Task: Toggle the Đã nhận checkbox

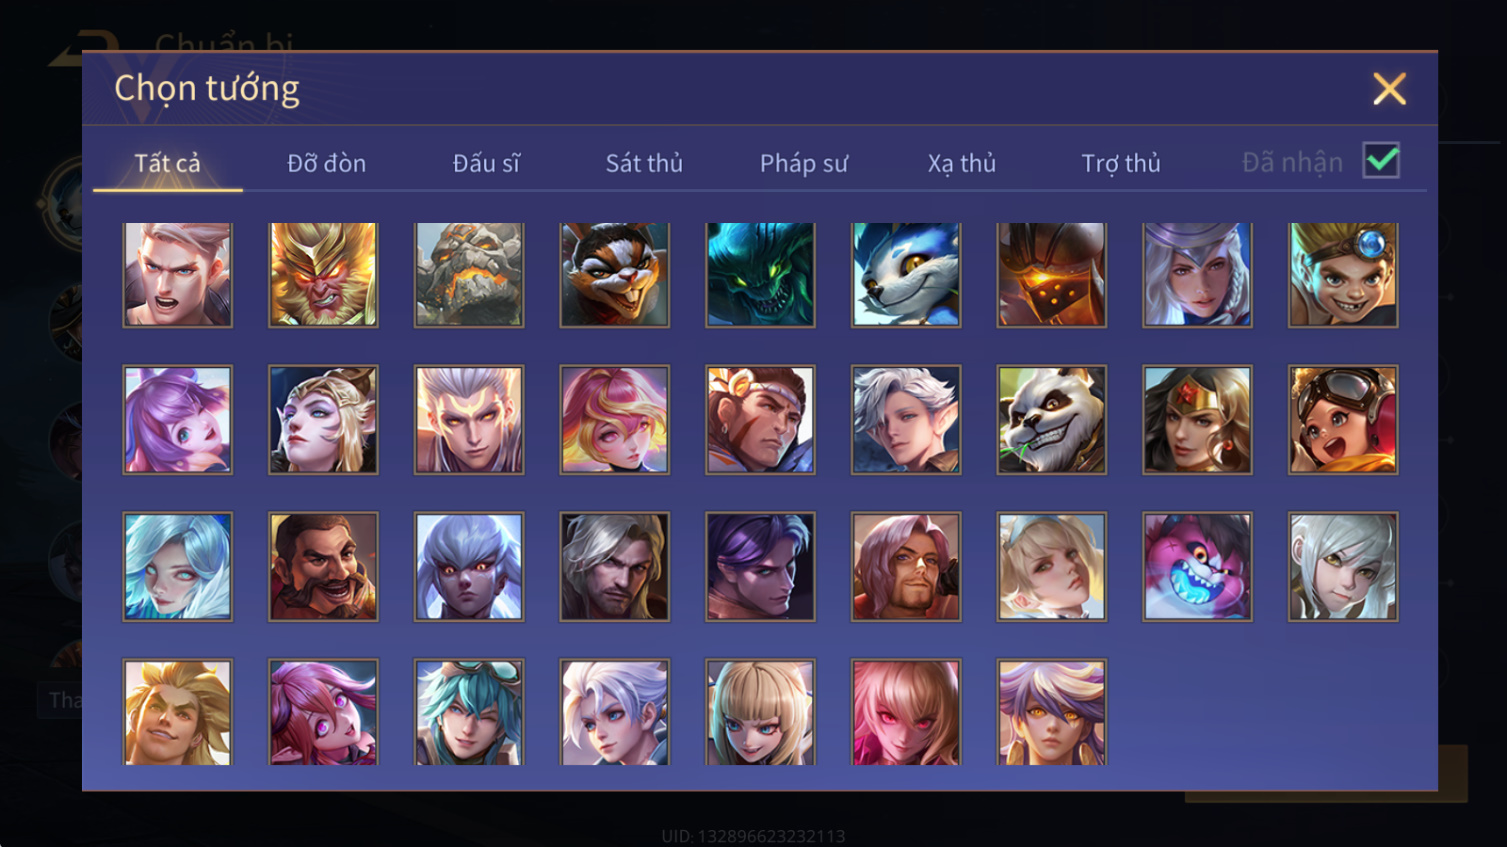Action: click(1381, 161)
